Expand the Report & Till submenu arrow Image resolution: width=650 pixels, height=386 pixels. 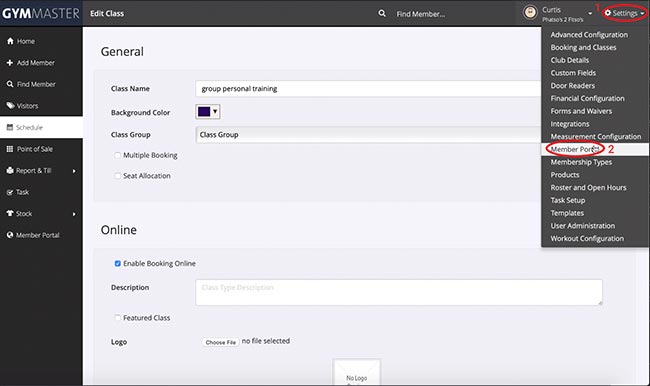74,171
